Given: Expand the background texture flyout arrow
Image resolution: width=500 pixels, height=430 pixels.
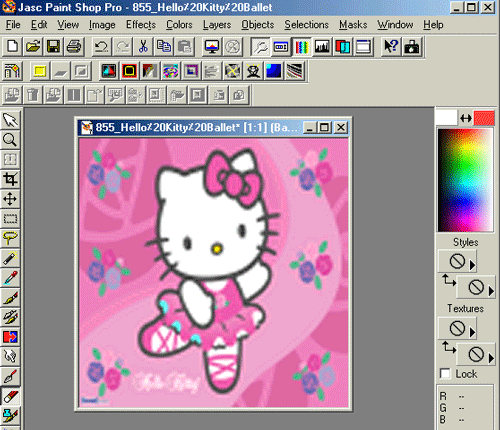Looking at the screenshot, I should tap(491, 358).
